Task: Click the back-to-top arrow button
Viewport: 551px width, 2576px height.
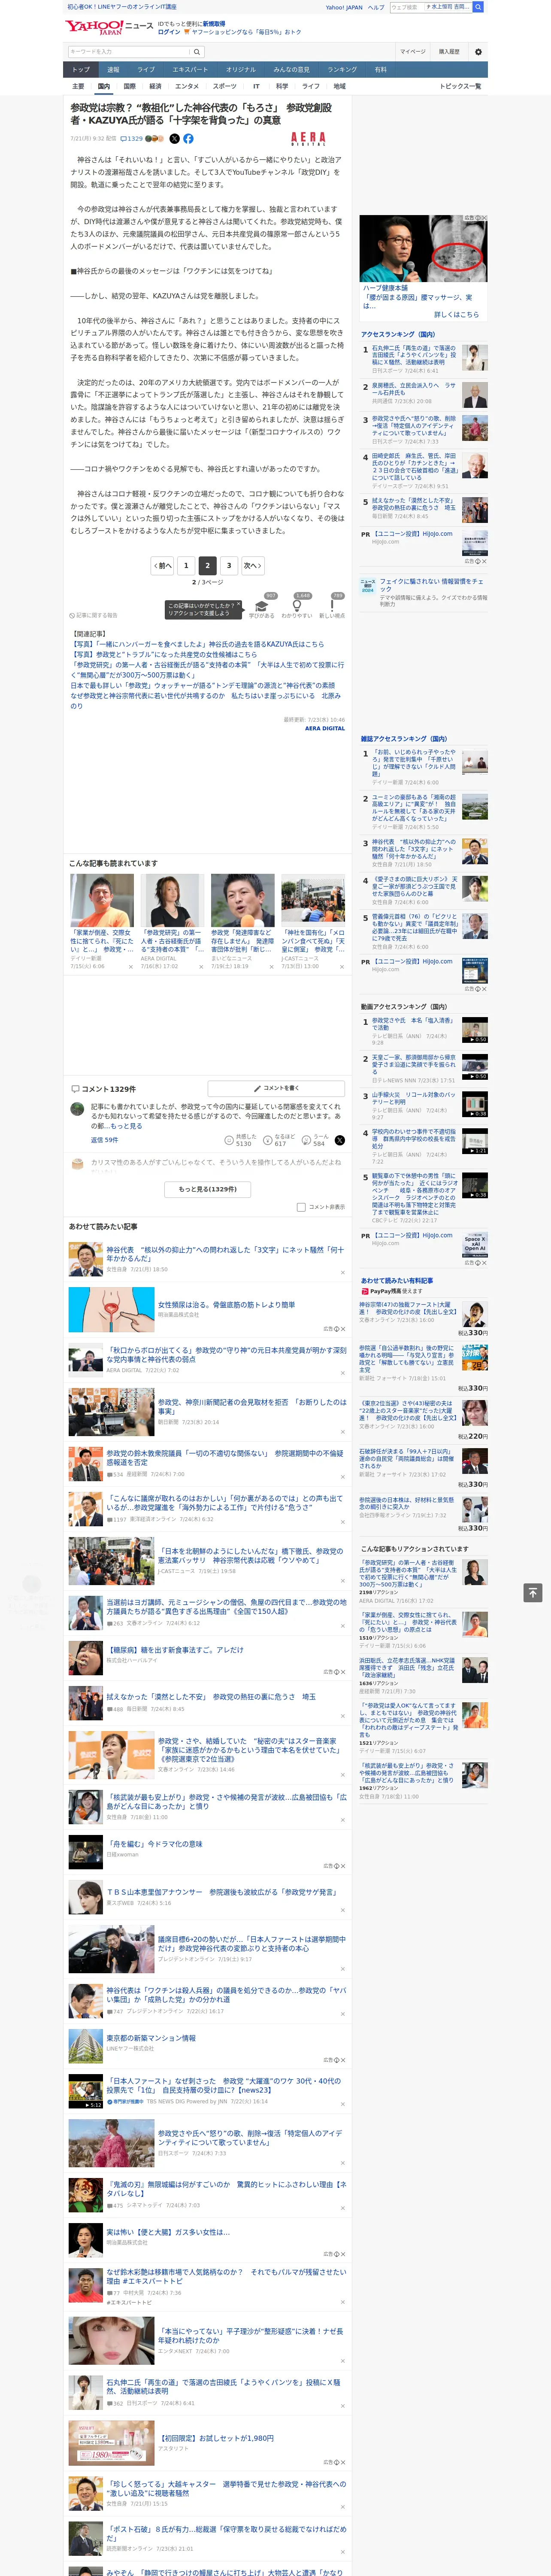Action: [x=532, y=1592]
